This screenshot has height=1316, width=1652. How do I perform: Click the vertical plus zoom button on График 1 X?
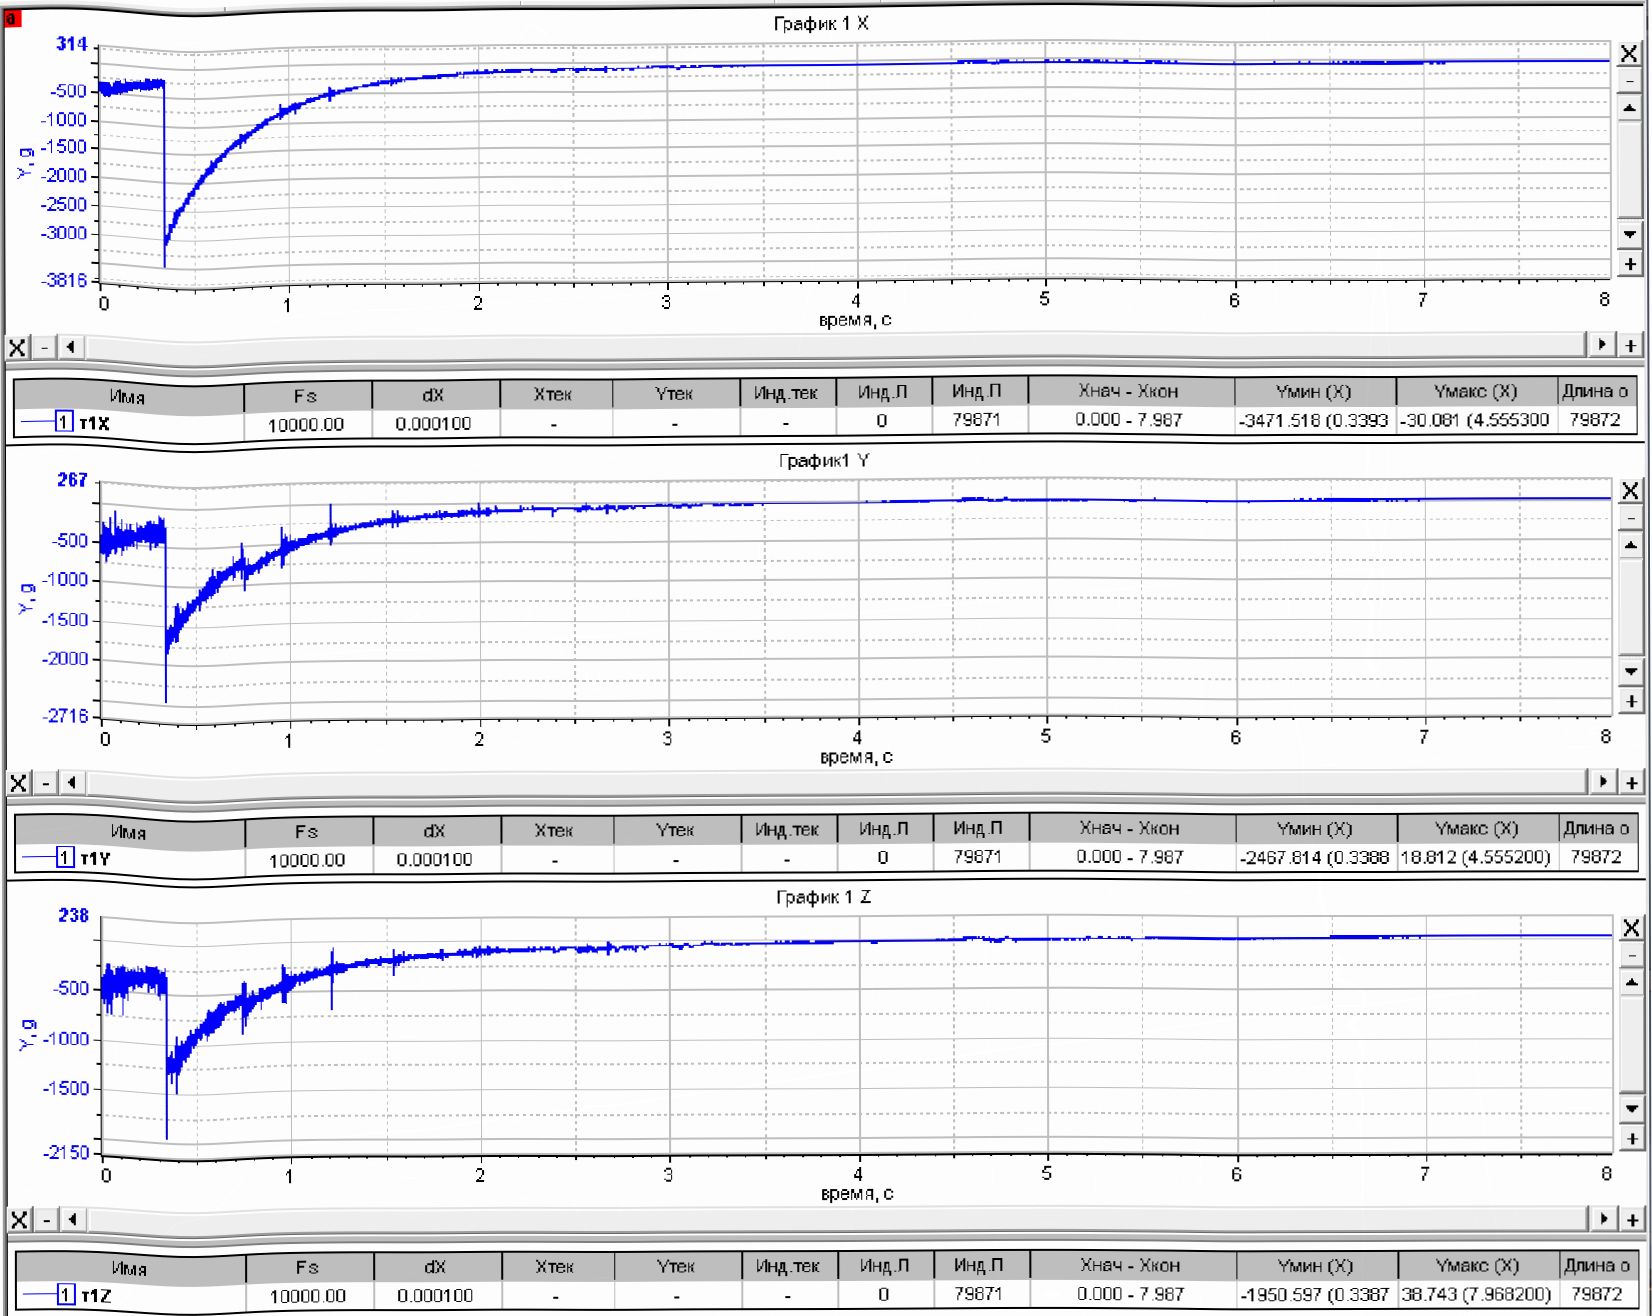pos(1630,264)
